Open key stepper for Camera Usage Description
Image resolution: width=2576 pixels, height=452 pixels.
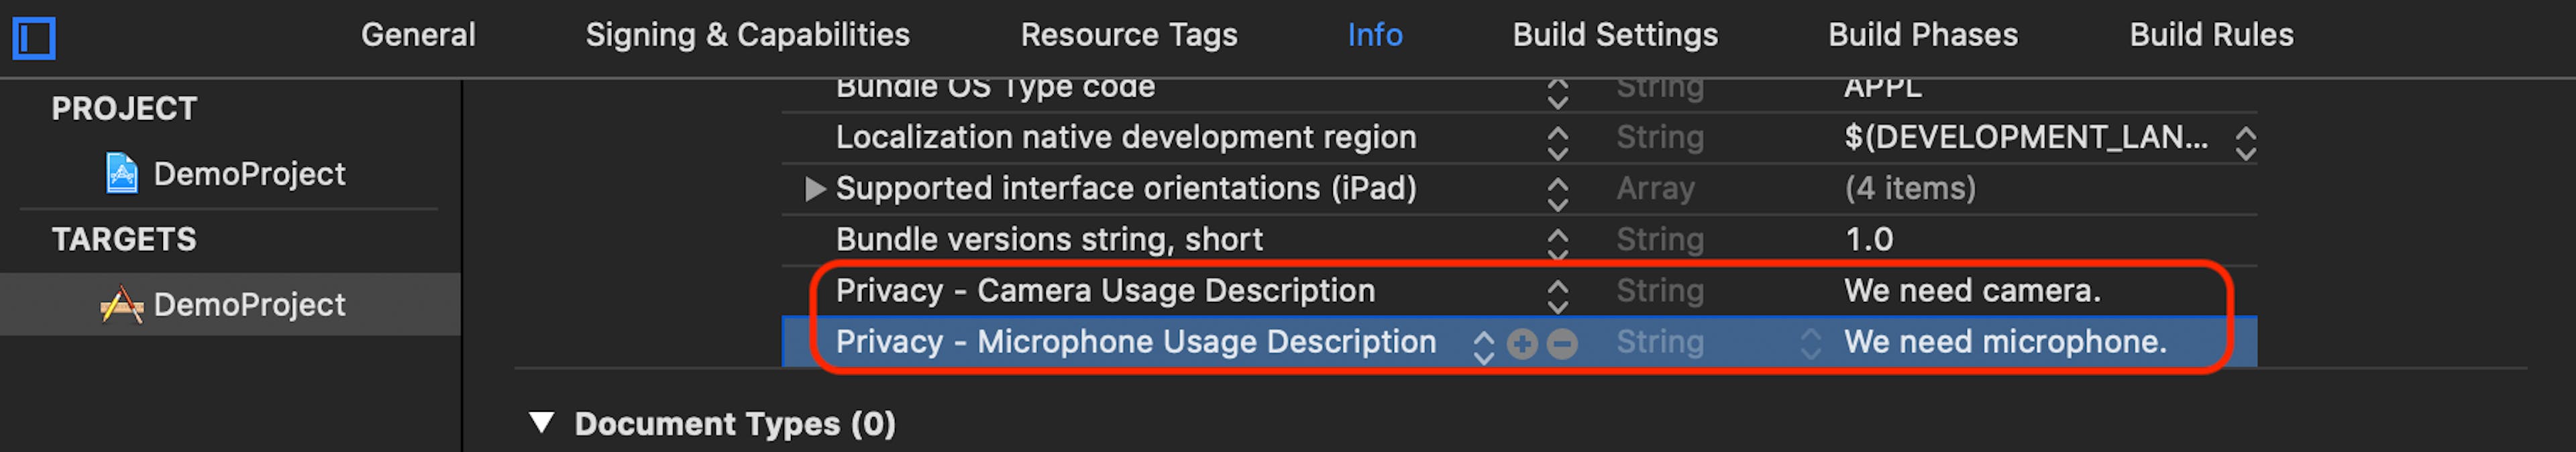click(x=1557, y=294)
